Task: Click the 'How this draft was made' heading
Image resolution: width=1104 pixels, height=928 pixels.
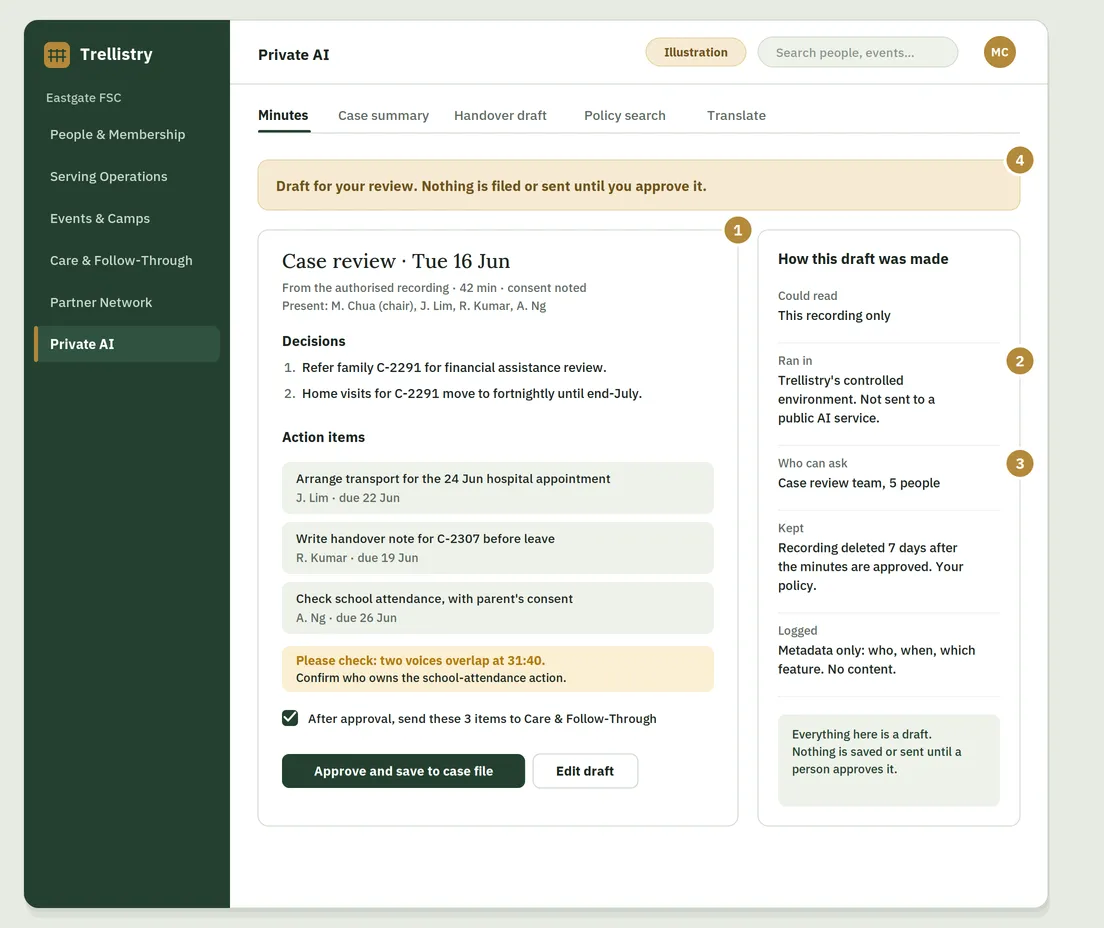Action: [862, 259]
